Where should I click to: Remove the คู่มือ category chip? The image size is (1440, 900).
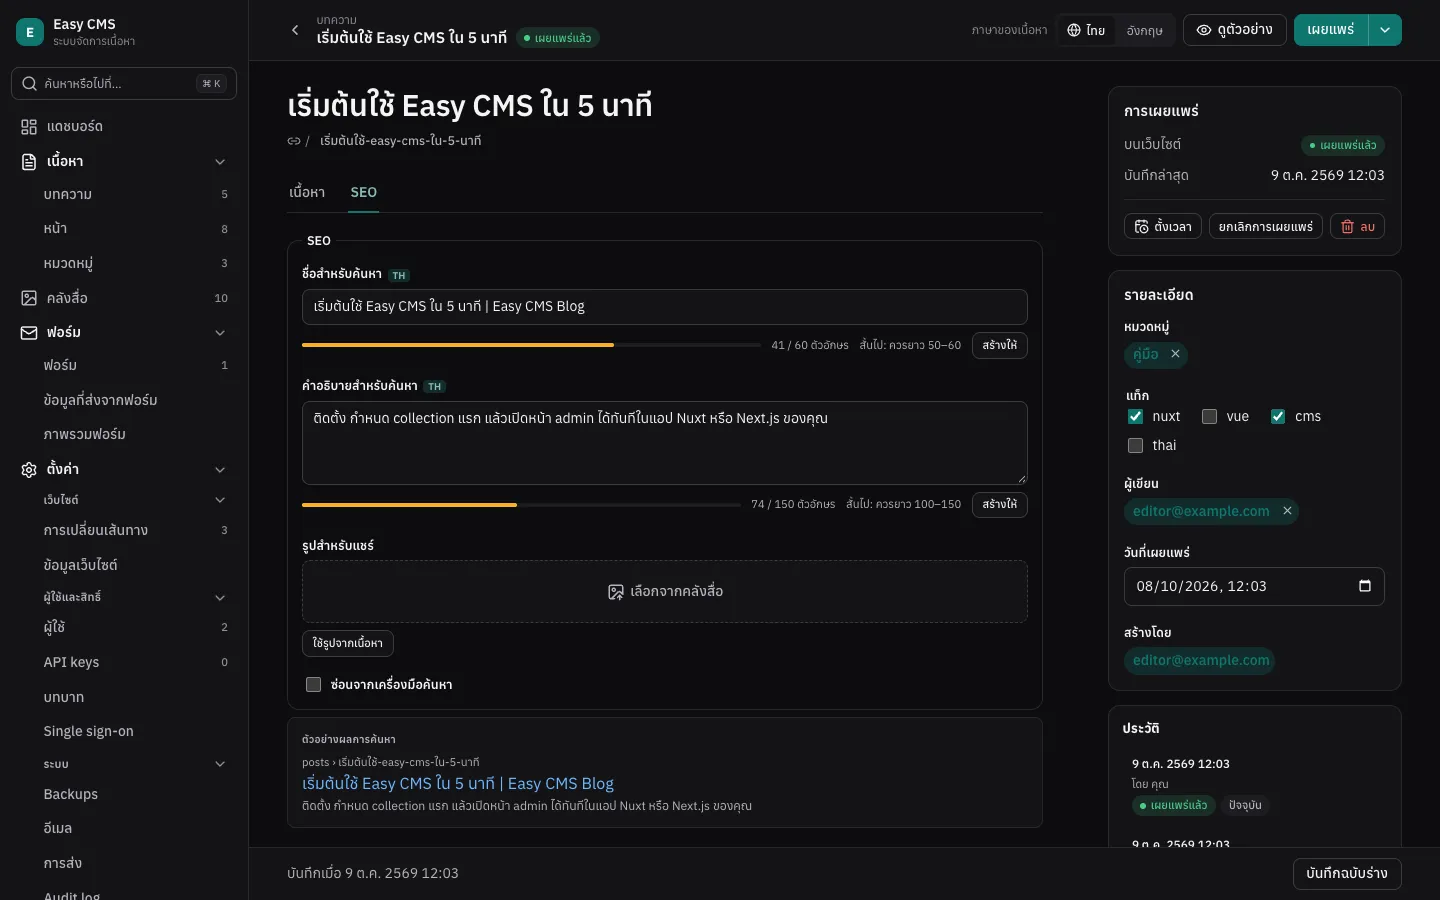pyautogui.click(x=1176, y=354)
